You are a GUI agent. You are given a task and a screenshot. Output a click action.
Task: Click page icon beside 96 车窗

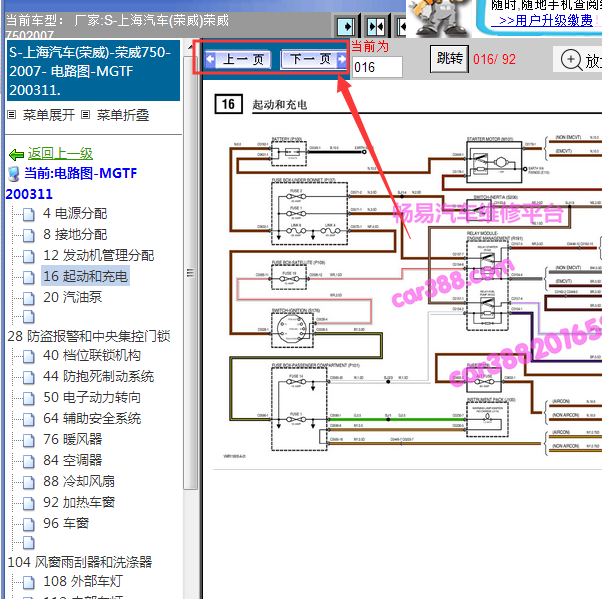point(29,525)
